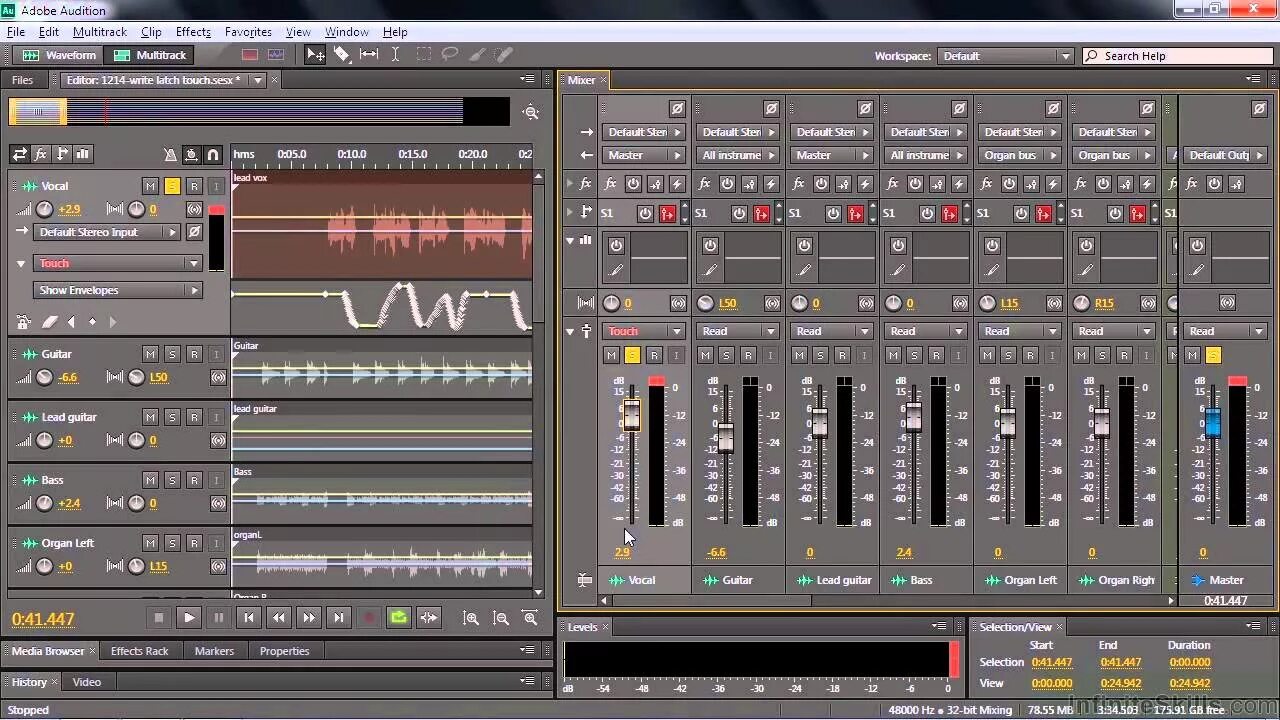Click the Record transport button
This screenshot has height=720, width=1280.
point(369,618)
